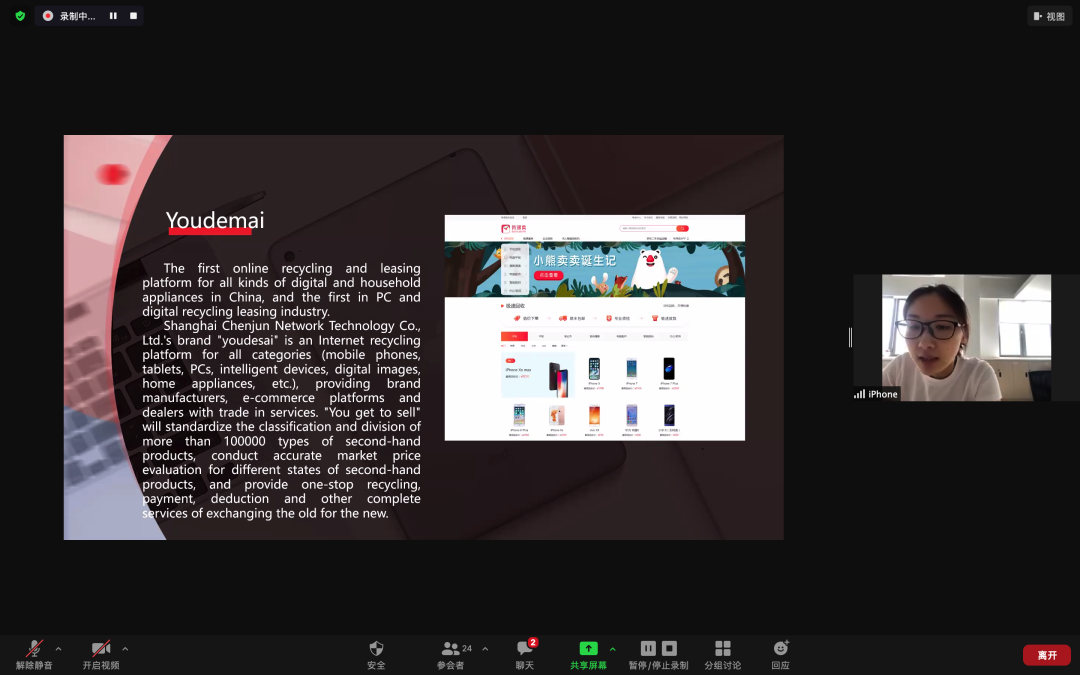1080x675 pixels.
Task: Expand the share screen options arrow
Action: [612, 649]
